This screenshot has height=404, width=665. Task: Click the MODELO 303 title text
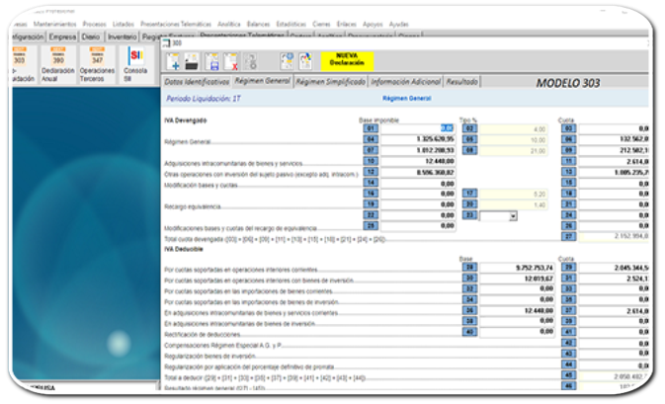point(568,83)
